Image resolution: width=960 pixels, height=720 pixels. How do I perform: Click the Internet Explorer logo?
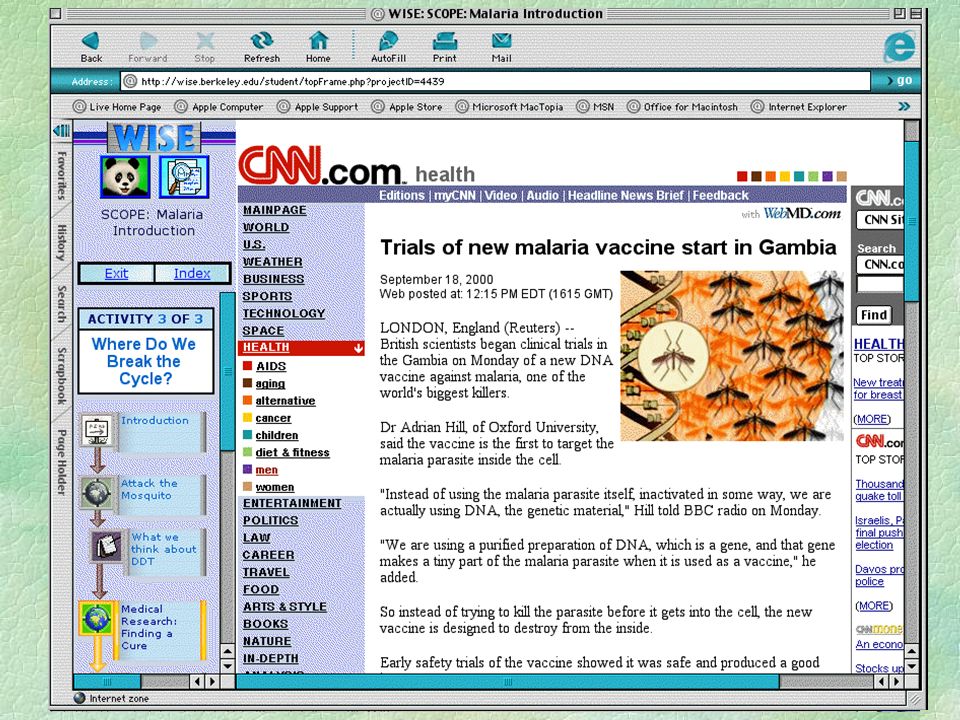click(899, 46)
